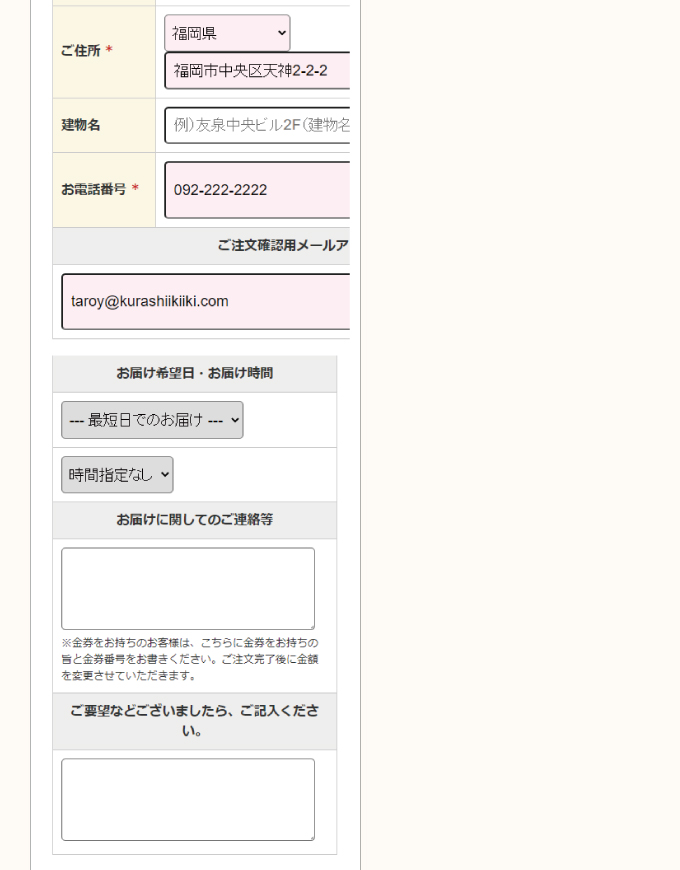Click the お届けに関してのご連絡等 heading
This screenshot has width=680, height=870.
tap(195, 520)
